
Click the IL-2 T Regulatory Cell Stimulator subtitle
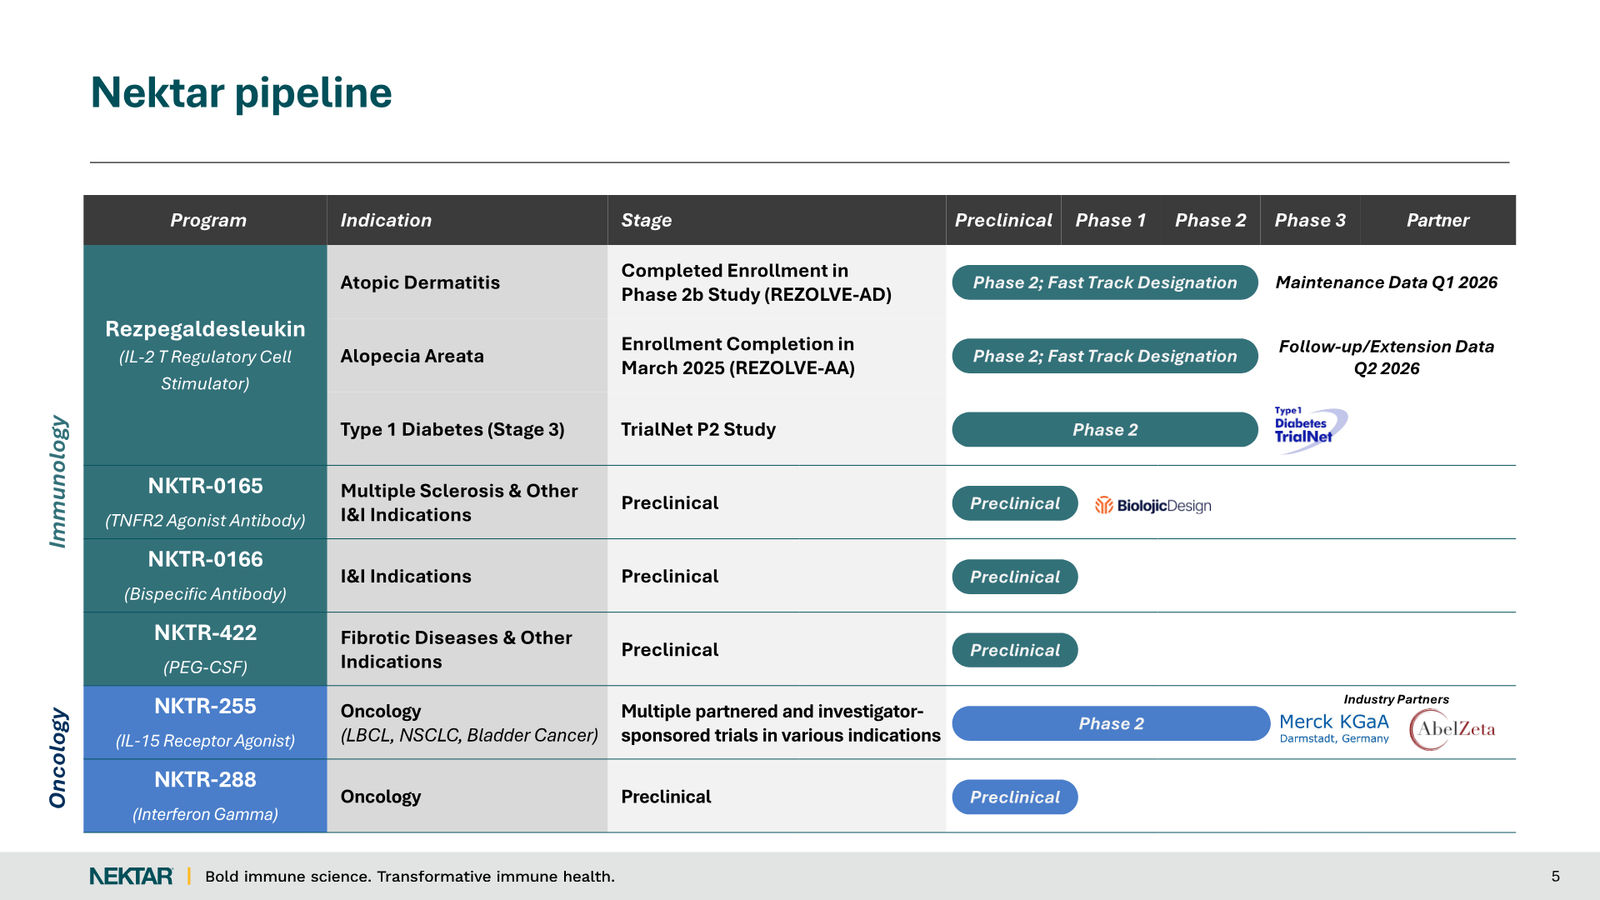[205, 370]
